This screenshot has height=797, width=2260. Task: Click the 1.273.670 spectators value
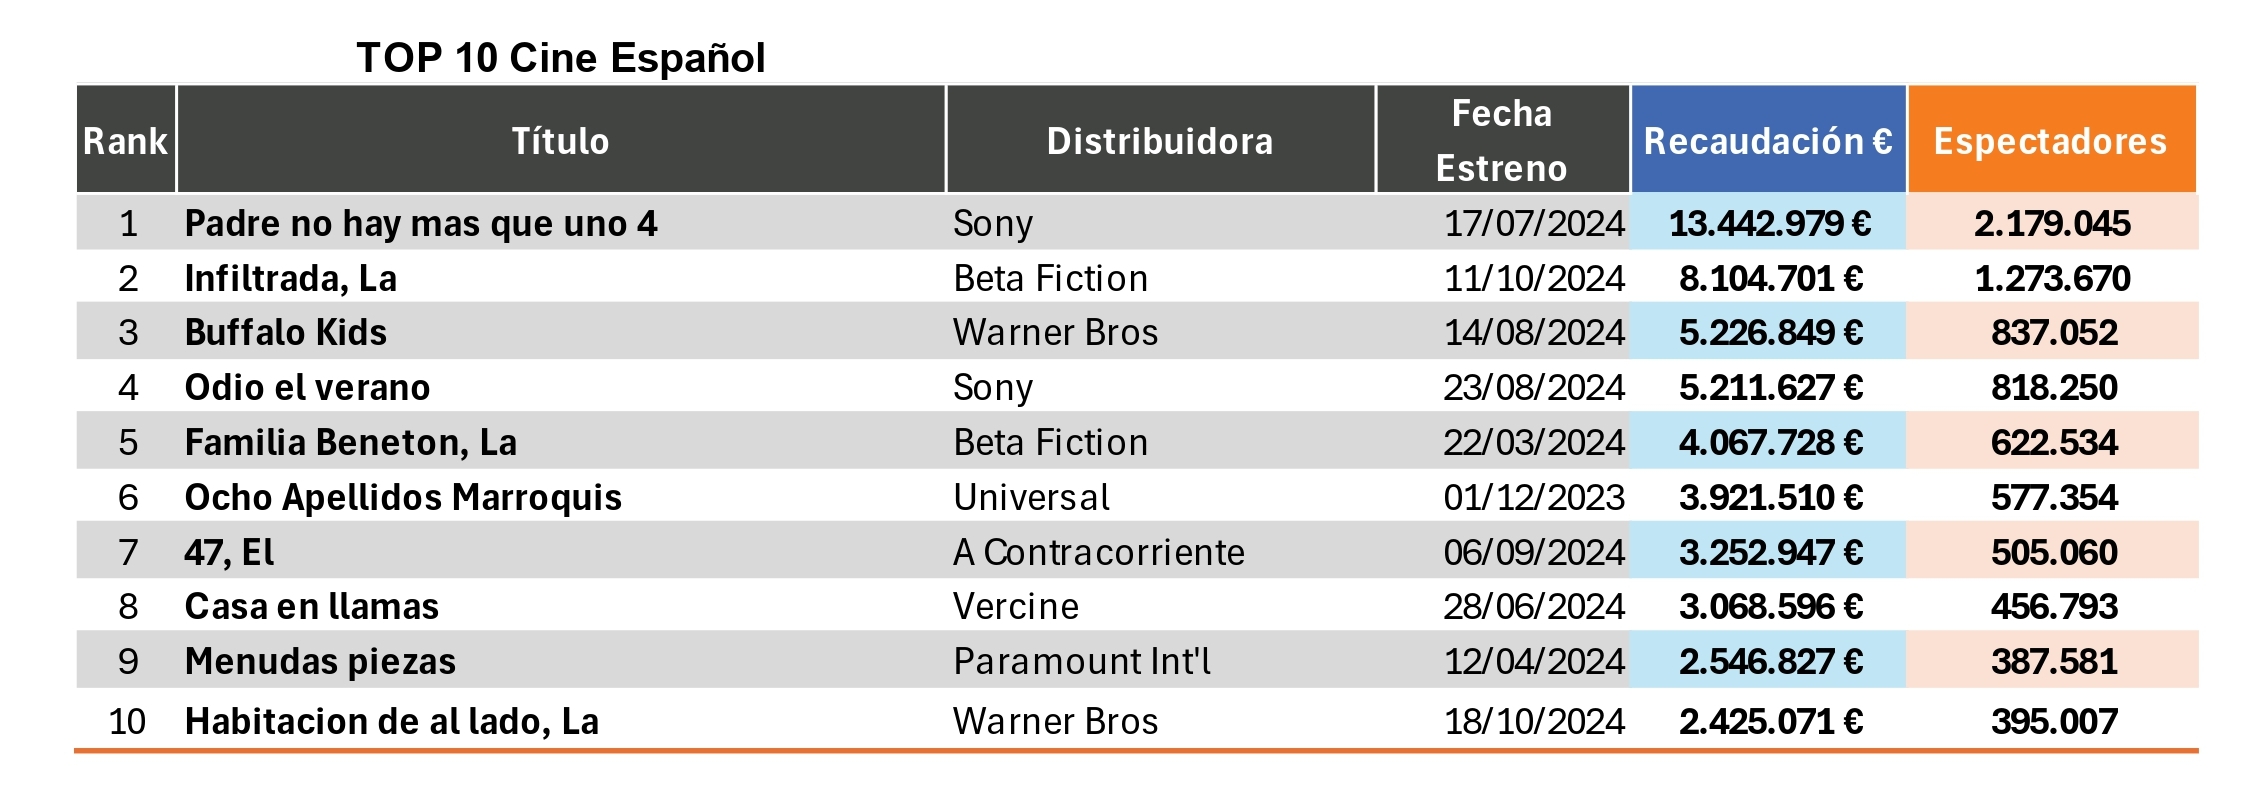click(2053, 278)
